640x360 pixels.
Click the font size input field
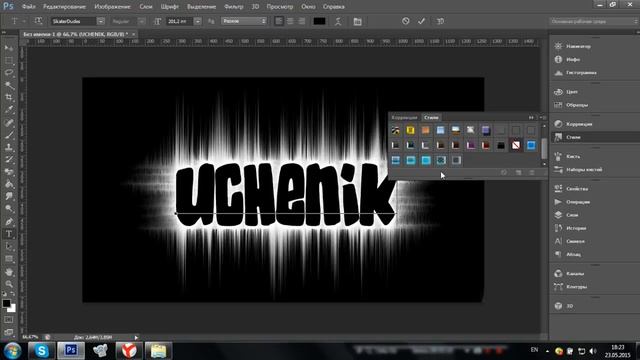pyautogui.click(x=179, y=21)
